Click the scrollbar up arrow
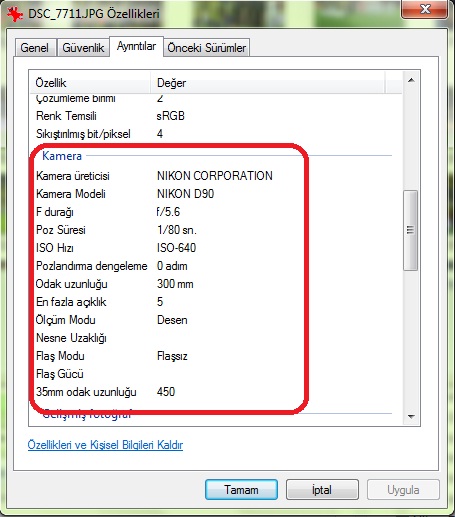Viewport: 455px width, 517px height. coord(411,80)
